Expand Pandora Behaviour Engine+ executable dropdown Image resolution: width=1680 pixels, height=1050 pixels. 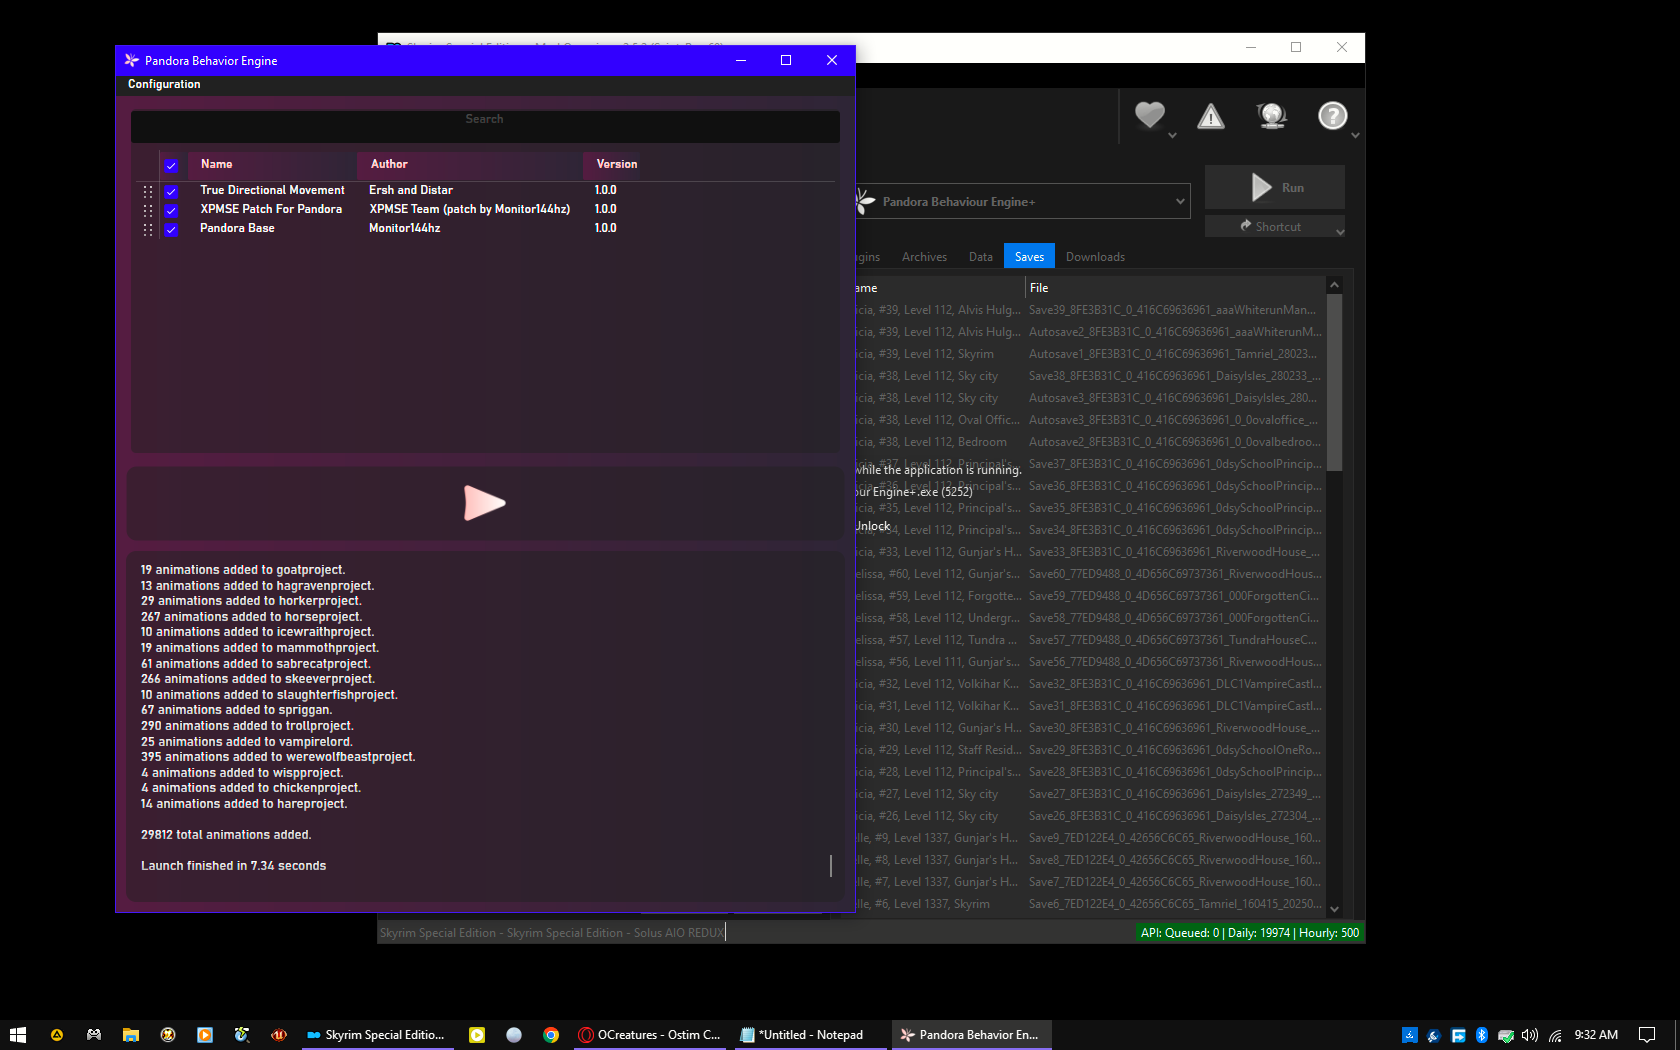point(1180,201)
